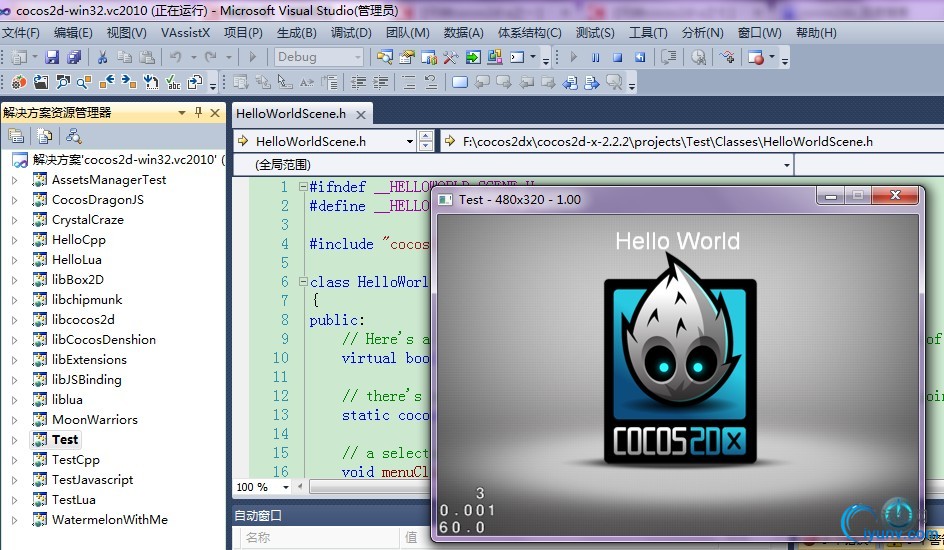
Task: Select the CocosDragonJS project
Action: (x=98, y=200)
